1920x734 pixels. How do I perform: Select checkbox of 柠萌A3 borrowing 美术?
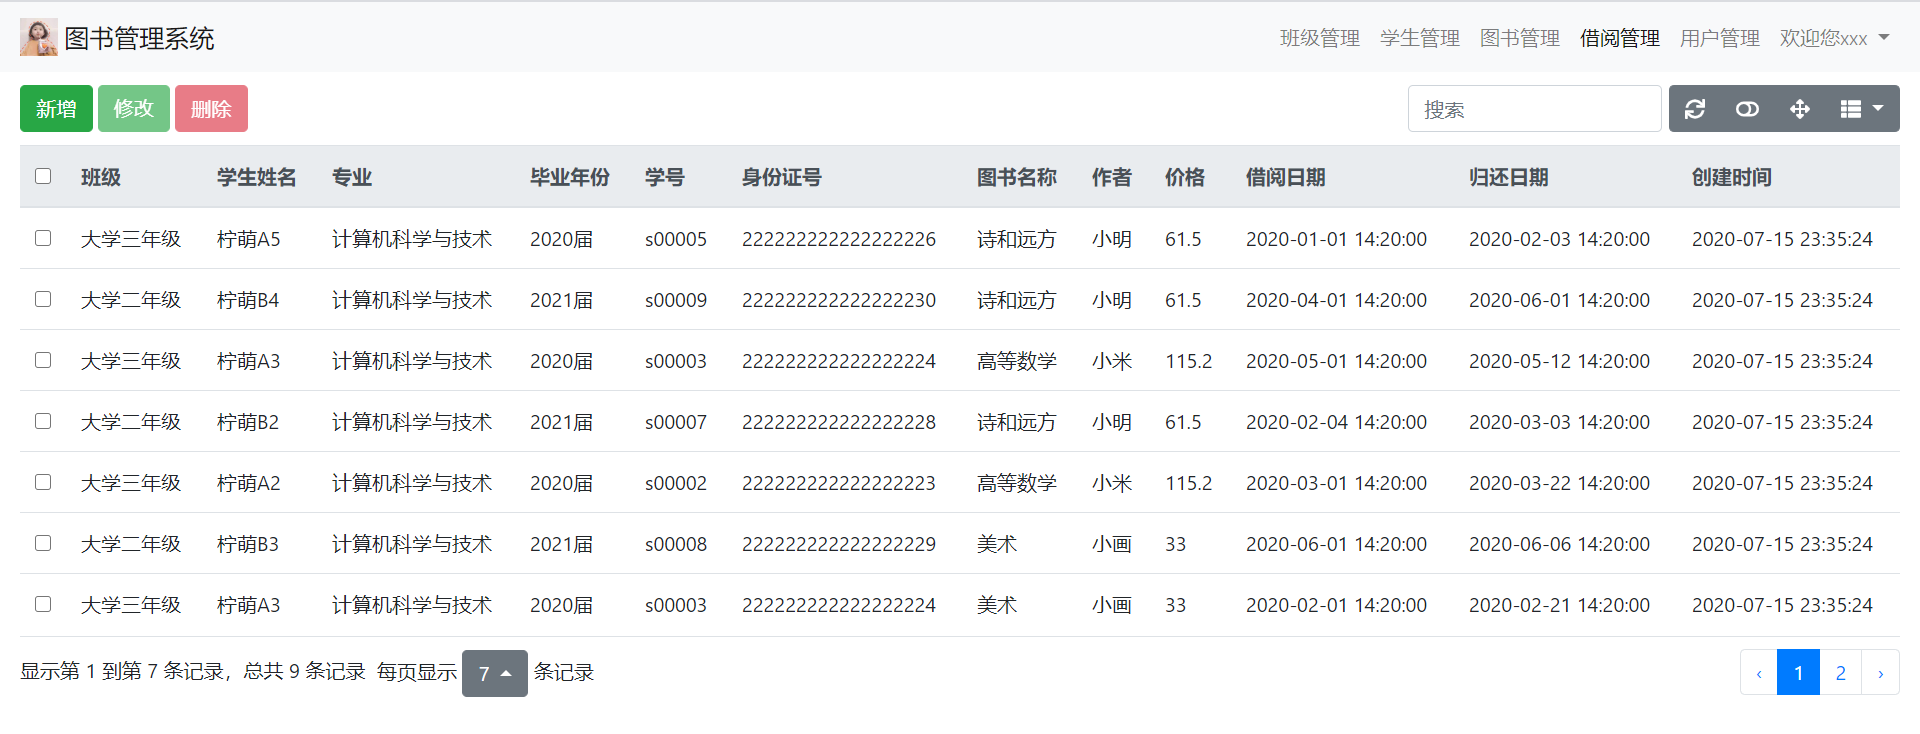[43, 604]
